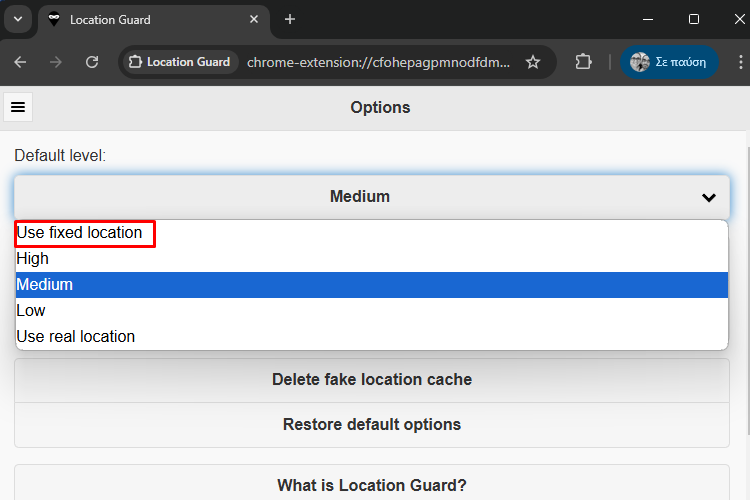Collapse the Default level Medium dropdown

click(x=372, y=197)
